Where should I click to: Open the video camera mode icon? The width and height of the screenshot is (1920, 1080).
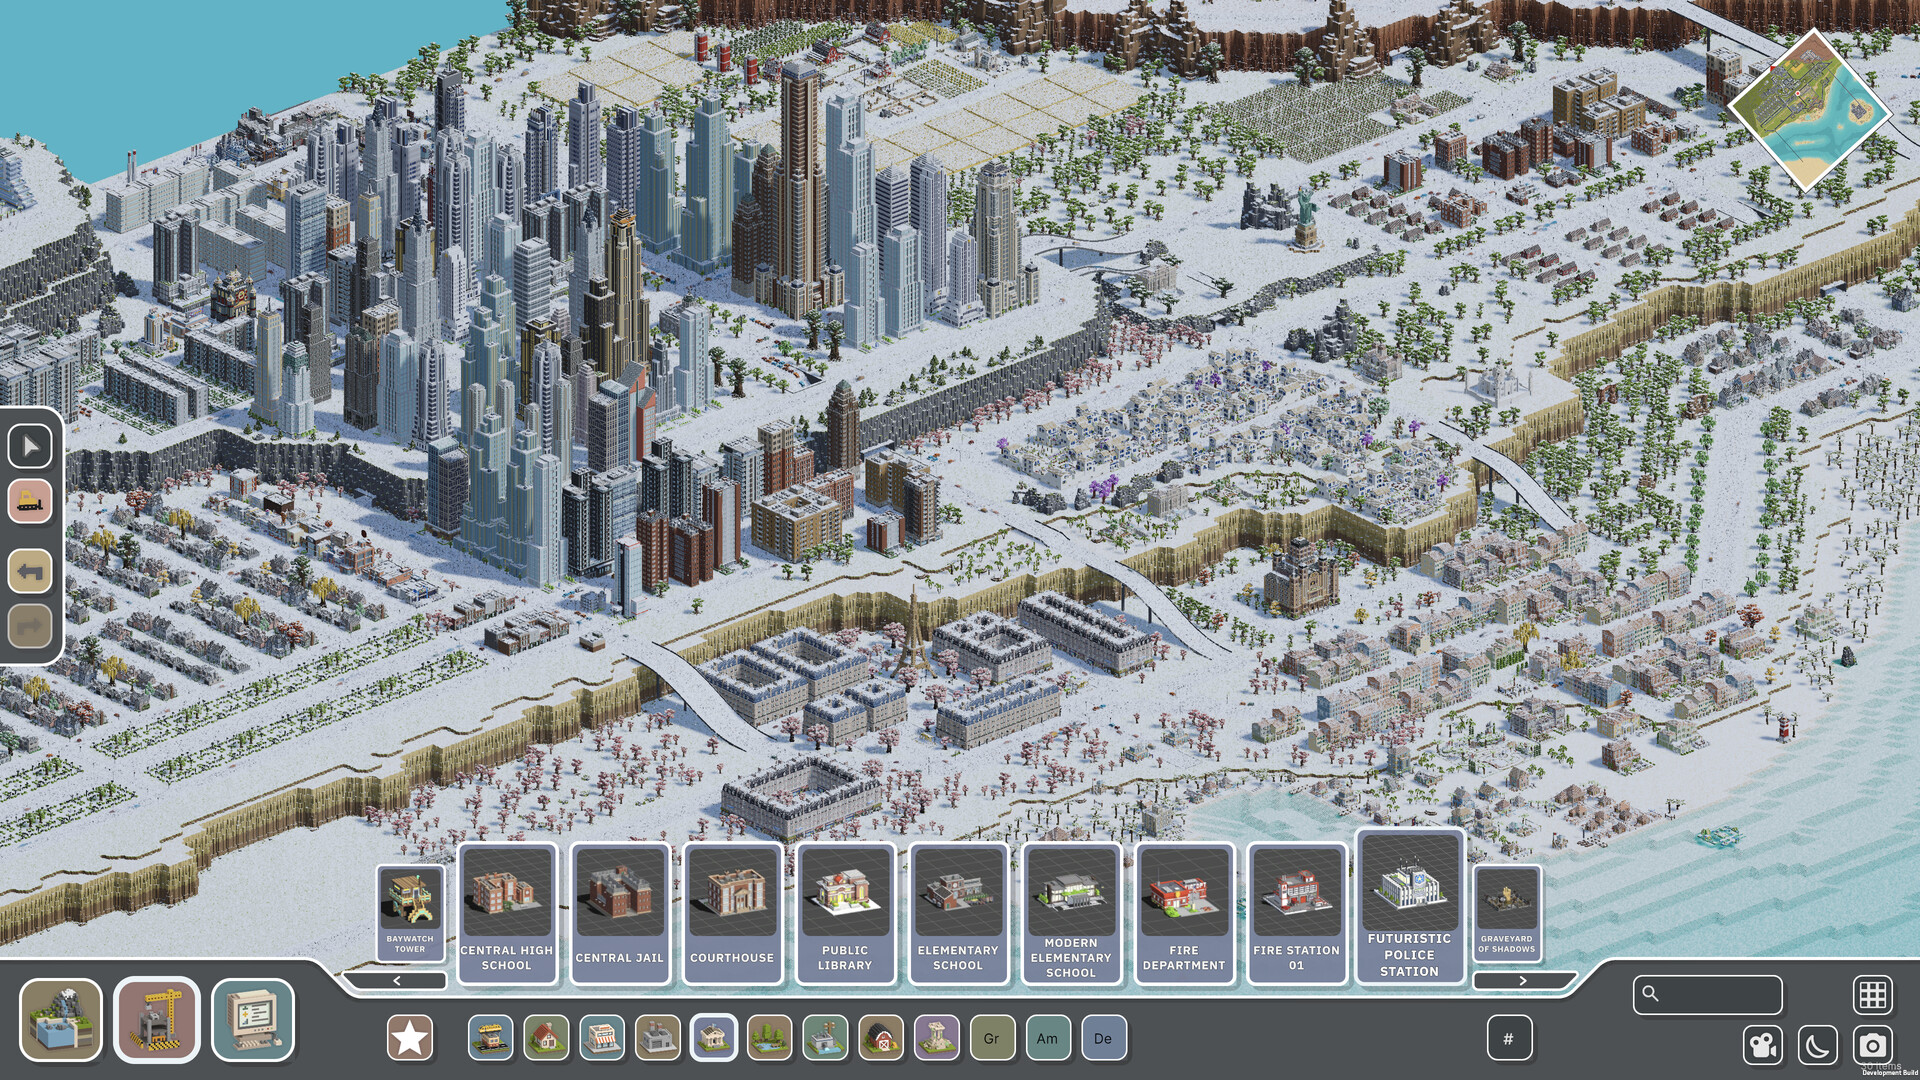tap(1762, 1046)
